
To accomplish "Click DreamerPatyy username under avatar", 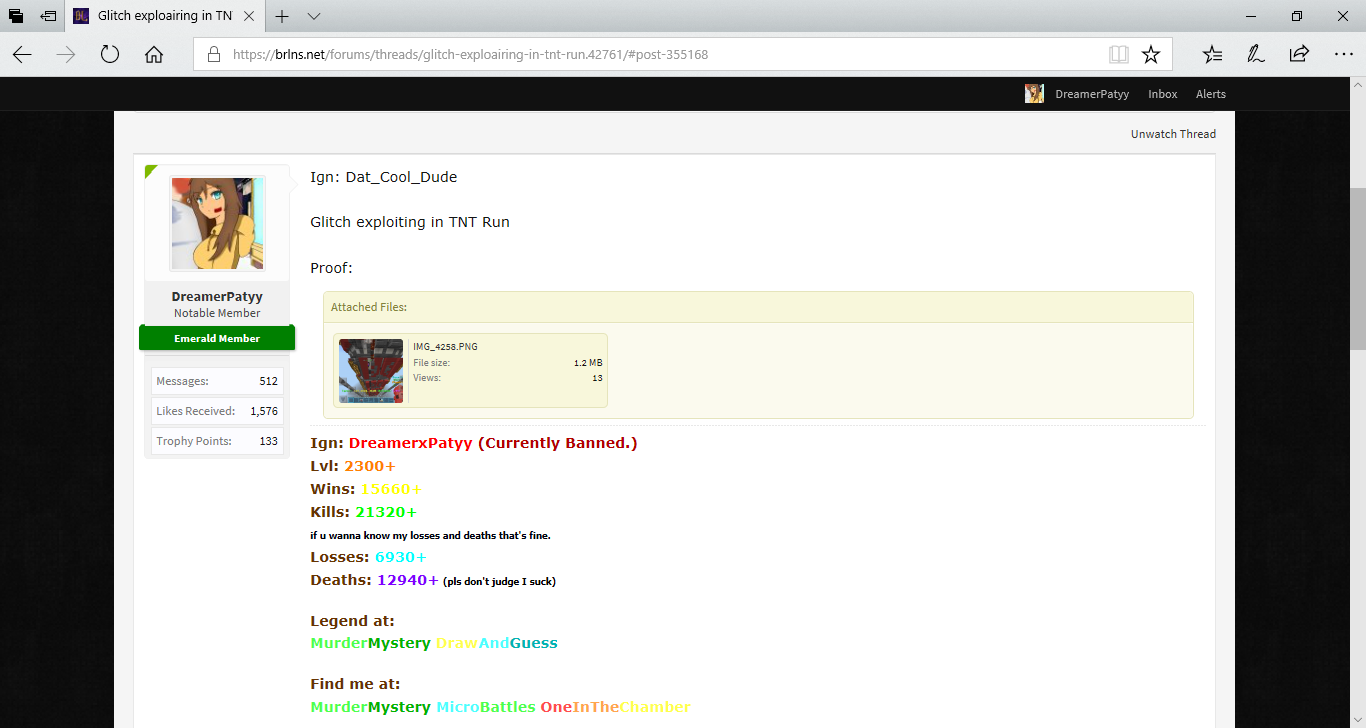I will click(x=217, y=297).
